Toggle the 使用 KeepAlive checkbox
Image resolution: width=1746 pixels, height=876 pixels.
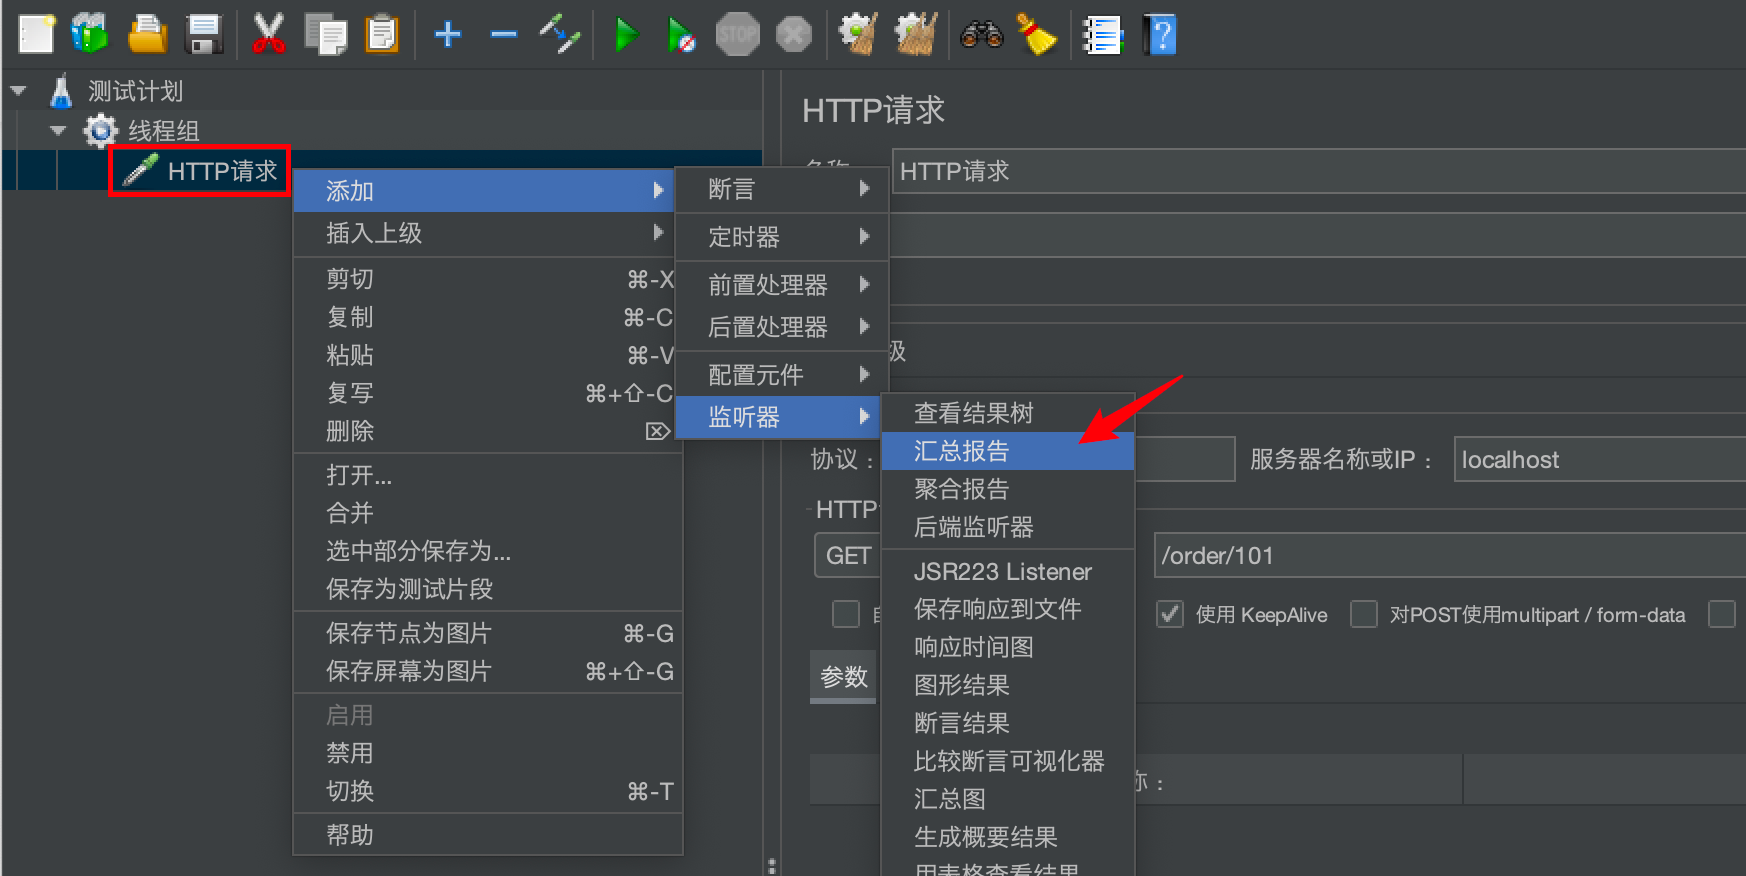tap(1170, 614)
